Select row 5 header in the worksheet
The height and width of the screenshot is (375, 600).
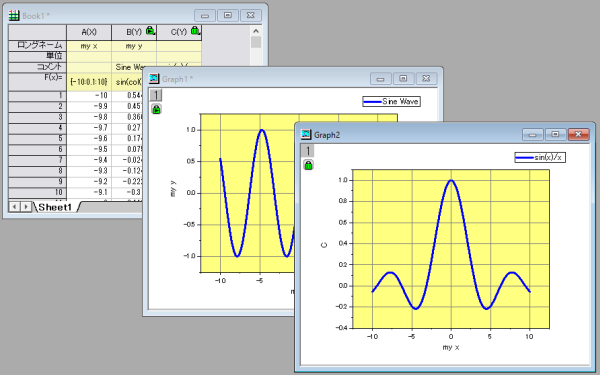click(x=38, y=139)
